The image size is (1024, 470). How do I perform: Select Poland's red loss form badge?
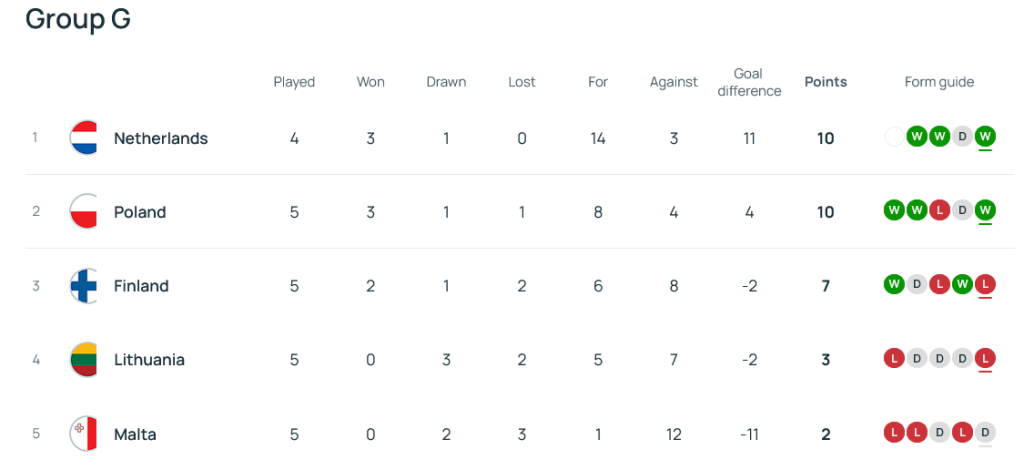(939, 210)
